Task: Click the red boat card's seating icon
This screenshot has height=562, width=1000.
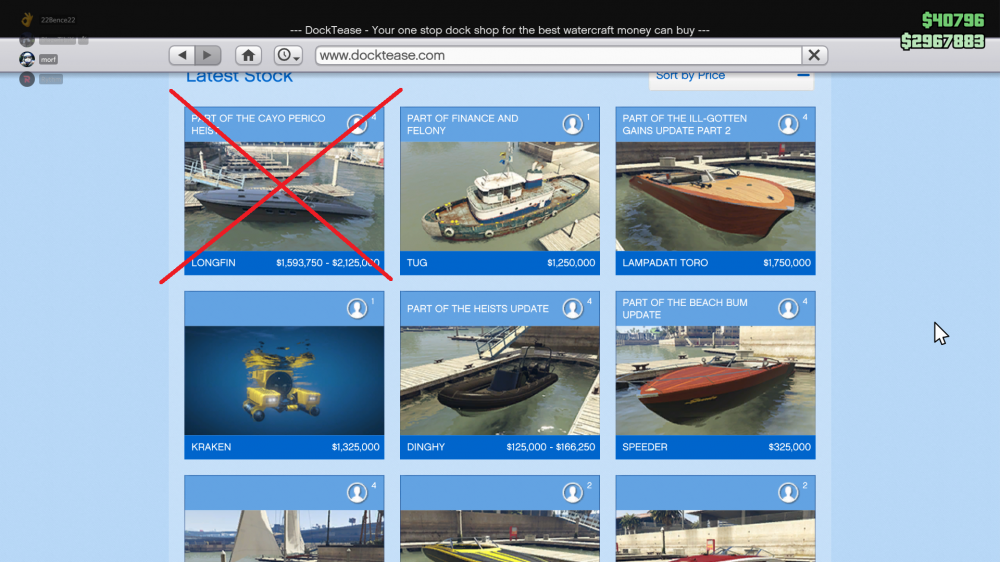Action: coord(788,492)
